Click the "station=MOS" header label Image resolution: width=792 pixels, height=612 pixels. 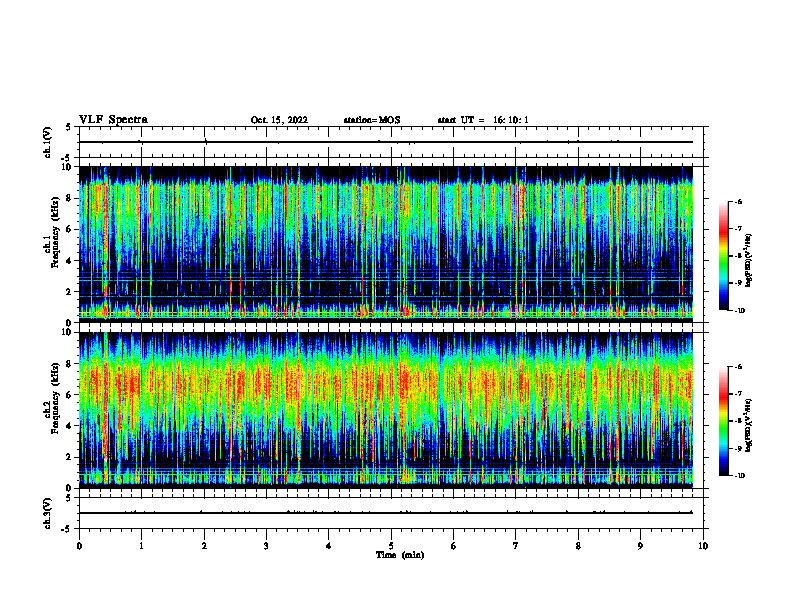point(372,120)
